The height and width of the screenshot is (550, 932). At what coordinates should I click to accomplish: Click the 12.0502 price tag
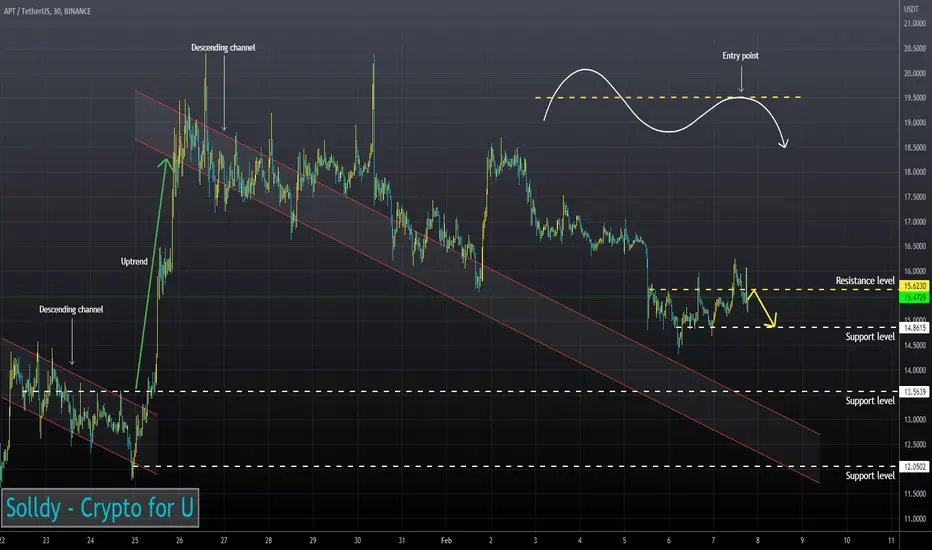(915, 467)
